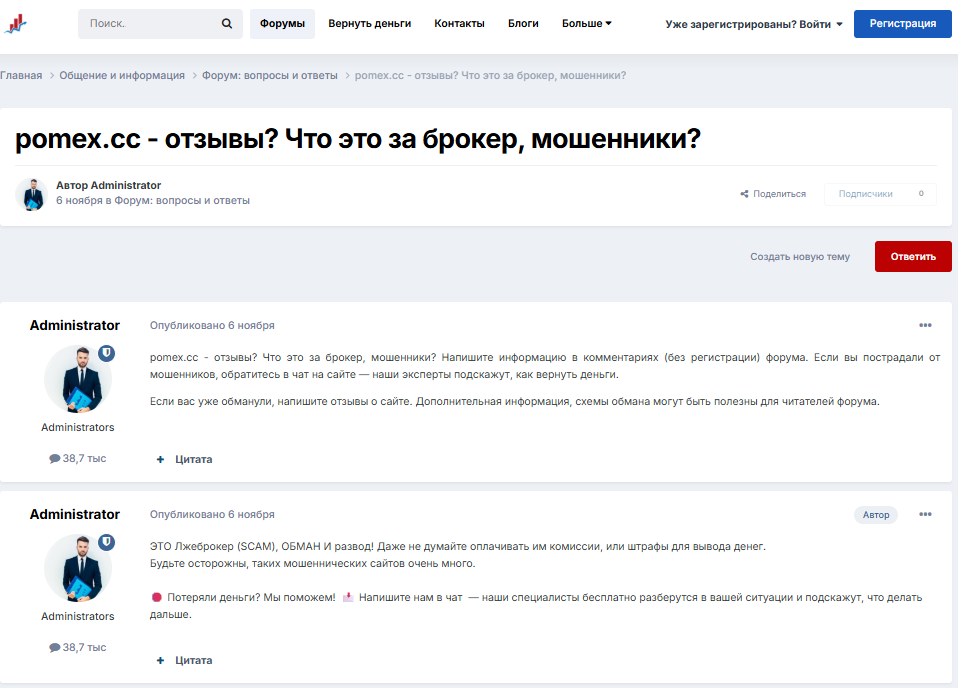Click the search magnifier icon
Screen dimensions: 958x688
point(227,22)
